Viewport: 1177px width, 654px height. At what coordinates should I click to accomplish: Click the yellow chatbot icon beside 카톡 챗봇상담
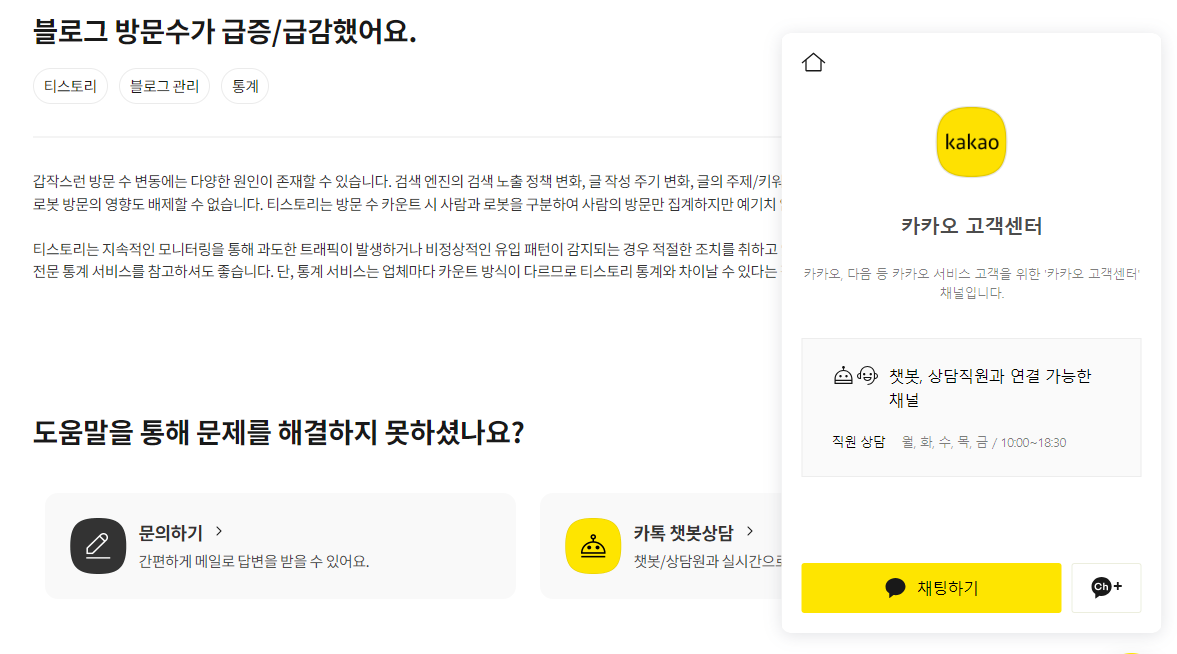(593, 545)
